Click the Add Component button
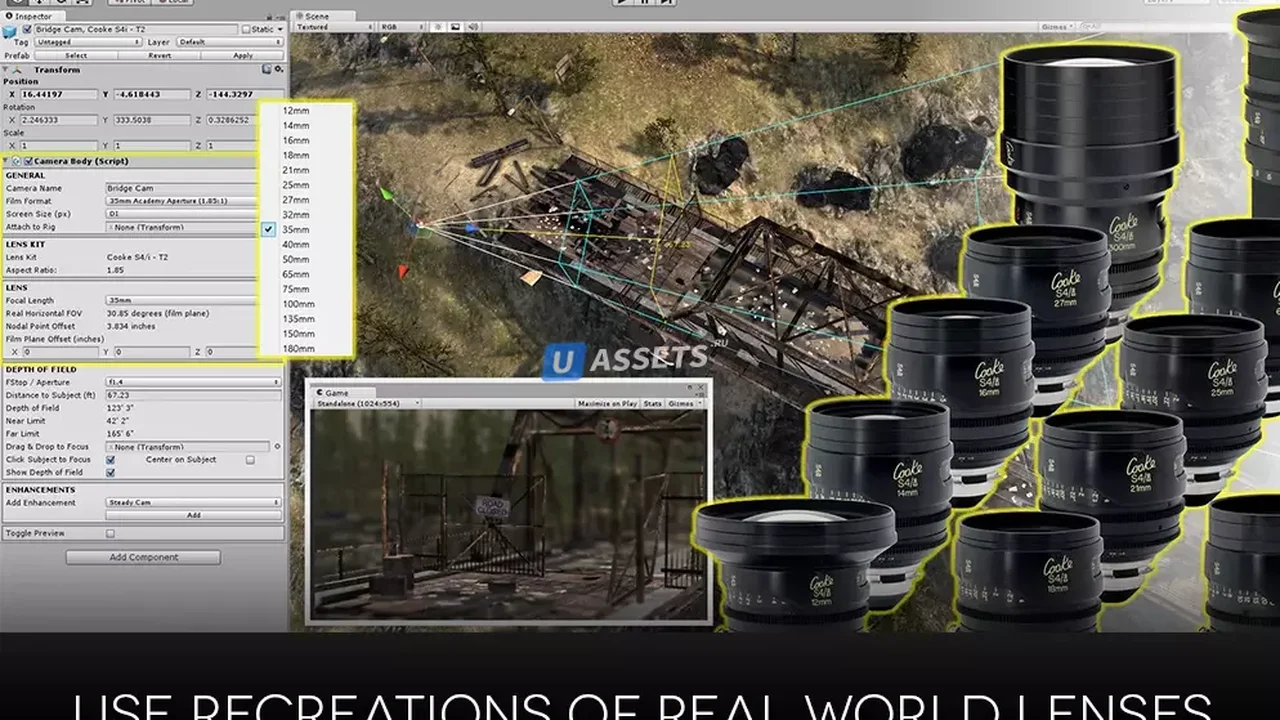The height and width of the screenshot is (720, 1280). pyautogui.click(x=143, y=557)
